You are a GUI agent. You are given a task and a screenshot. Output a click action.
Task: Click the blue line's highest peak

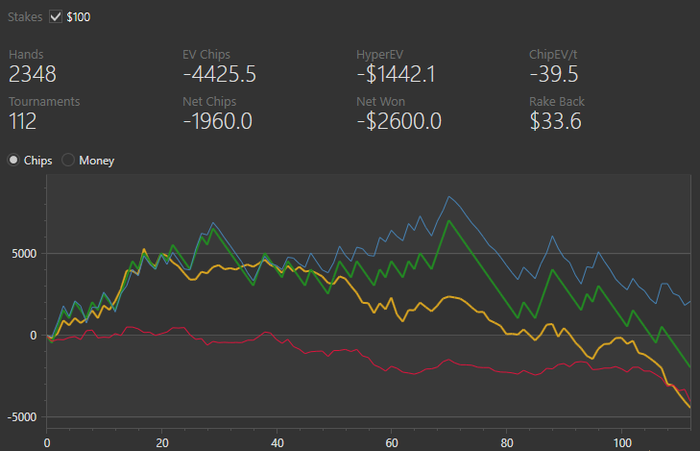pyautogui.click(x=449, y=197)
